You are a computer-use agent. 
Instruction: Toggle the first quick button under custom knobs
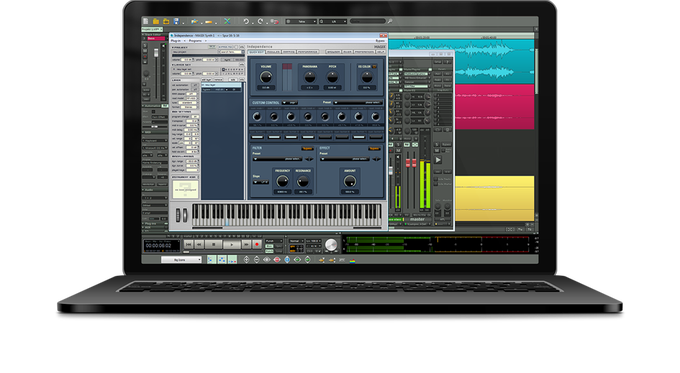(257, 137)
